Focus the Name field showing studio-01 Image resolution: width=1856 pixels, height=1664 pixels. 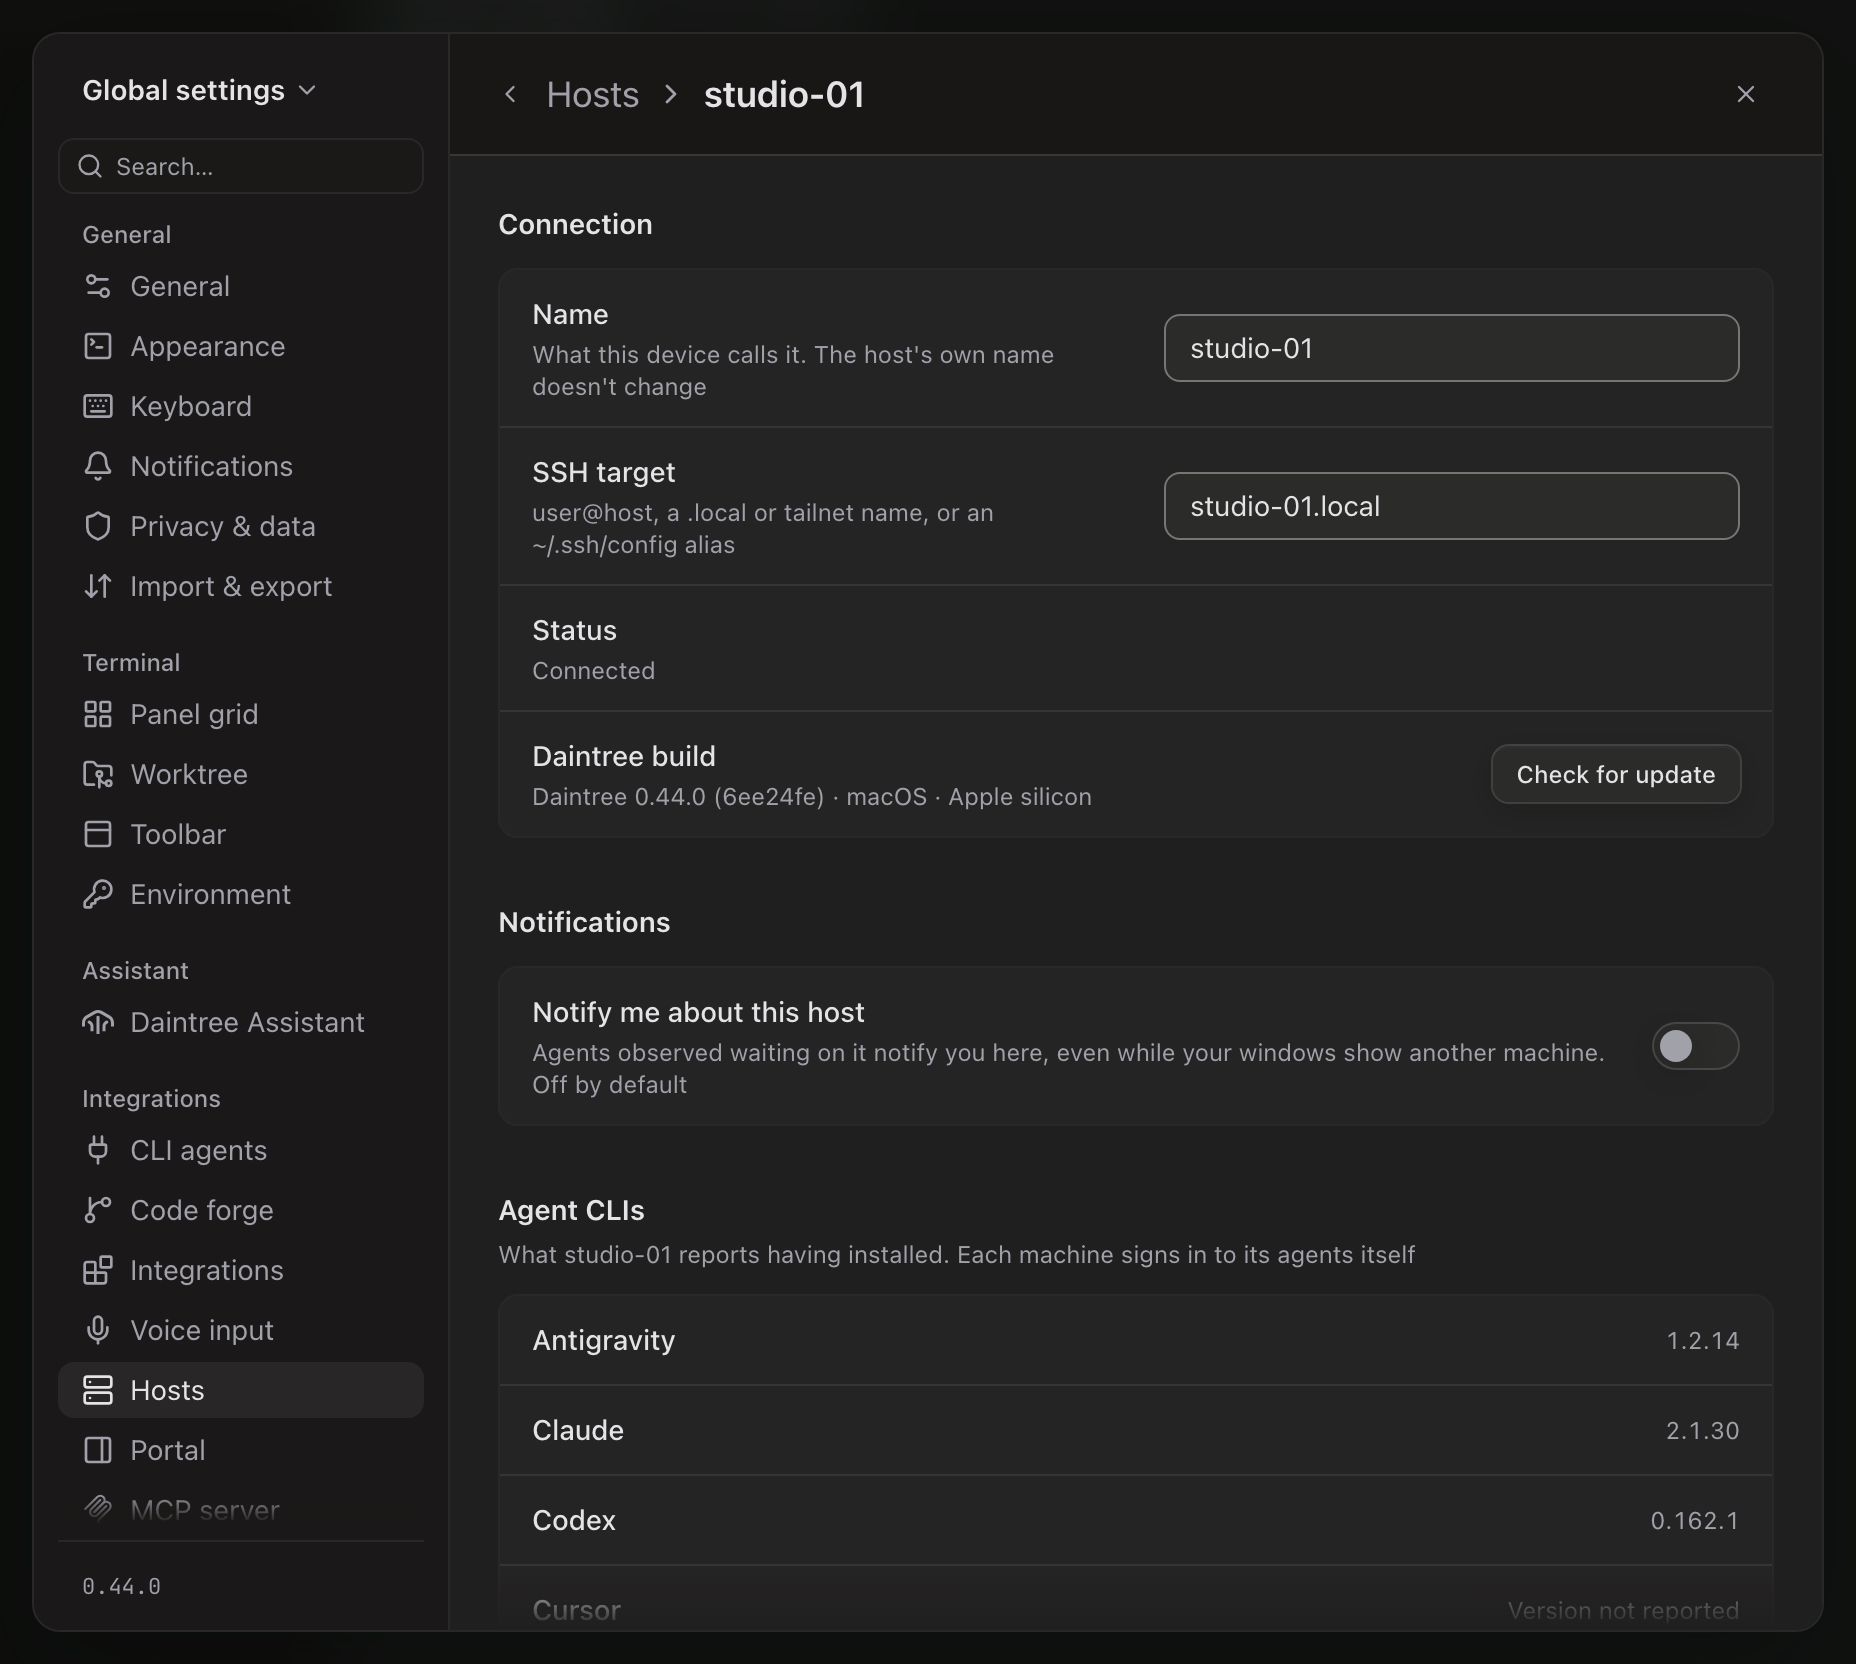tap(1451, 348)
